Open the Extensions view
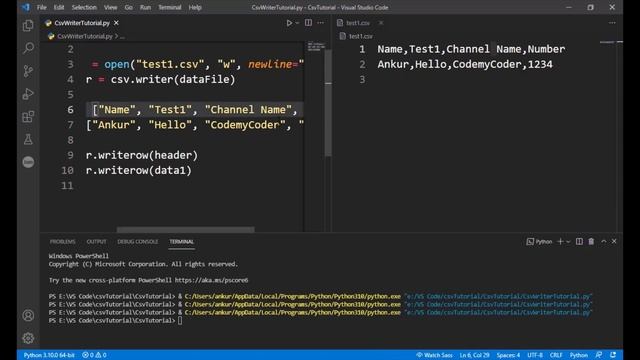 click(x=28, y=117)
